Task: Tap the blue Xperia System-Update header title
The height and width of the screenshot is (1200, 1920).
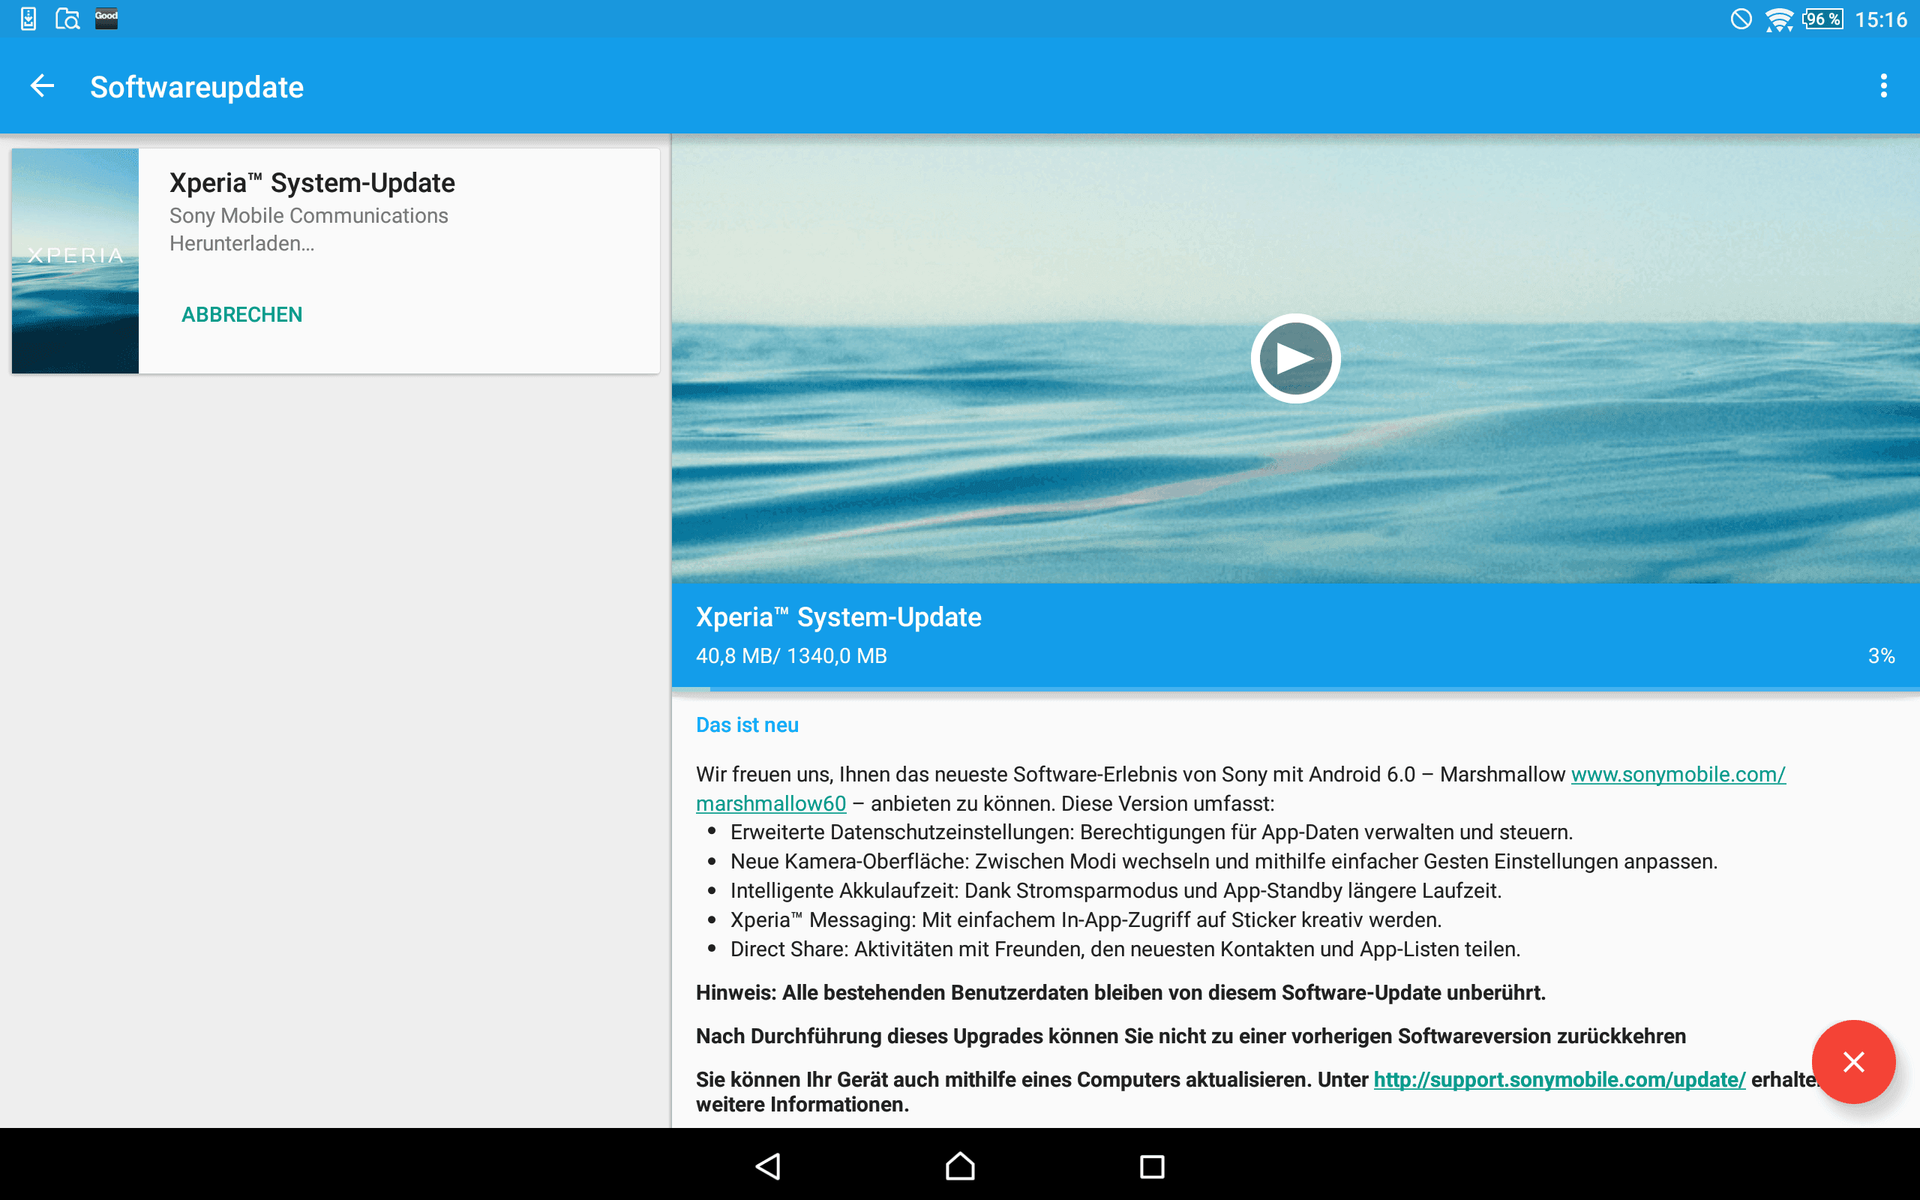Action: click(838, 617)
